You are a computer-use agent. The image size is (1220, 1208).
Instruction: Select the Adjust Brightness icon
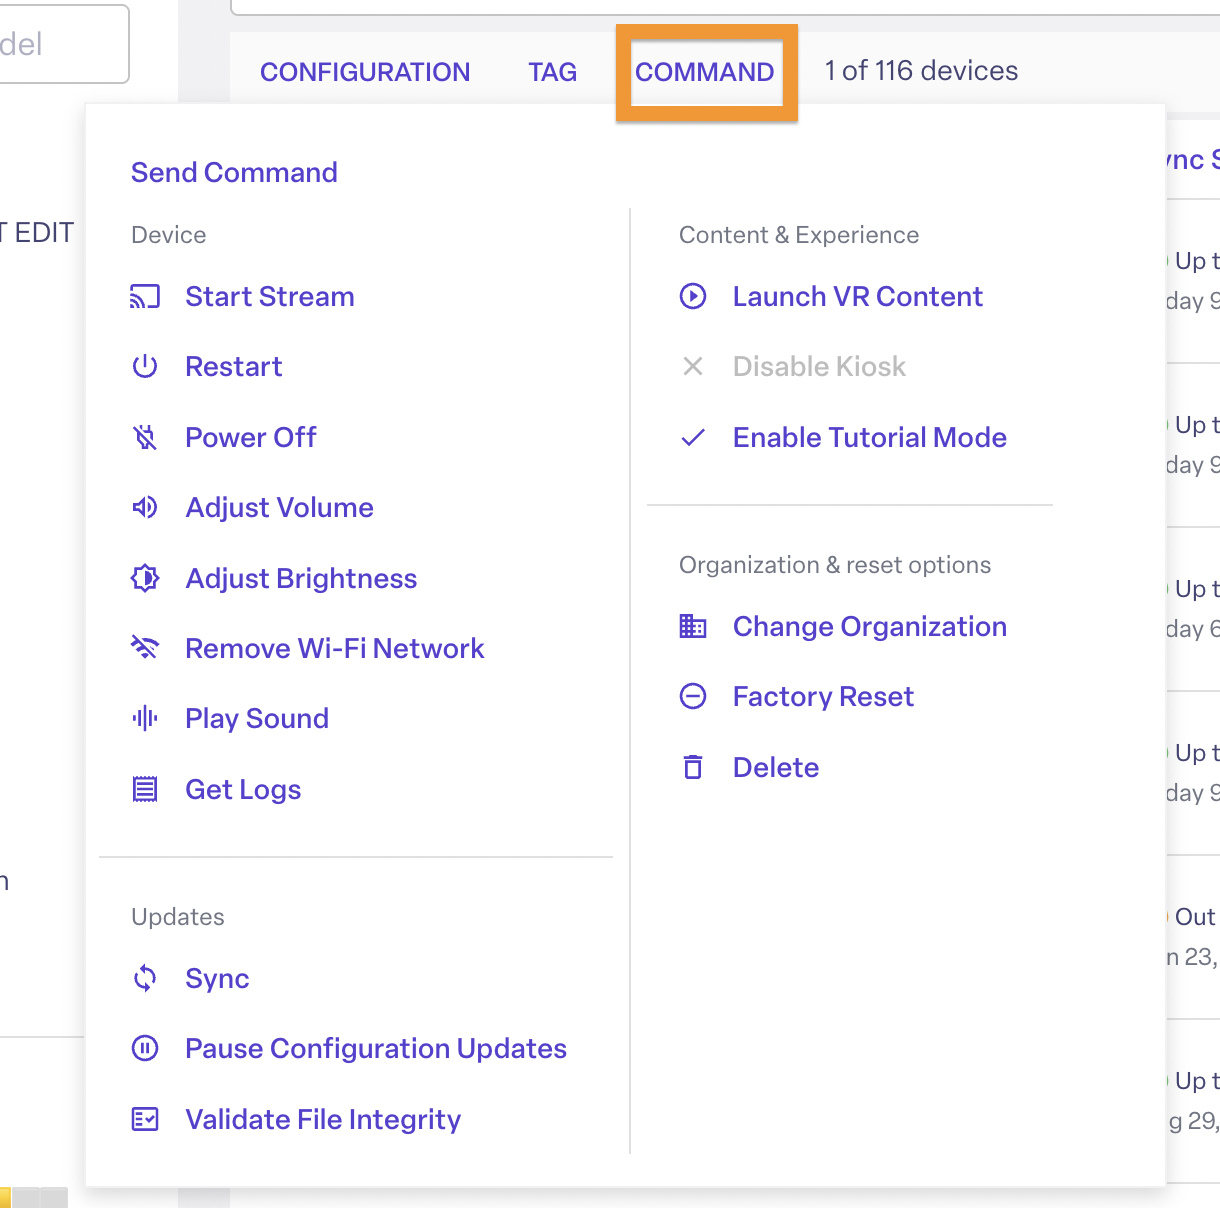pos(145,578)
